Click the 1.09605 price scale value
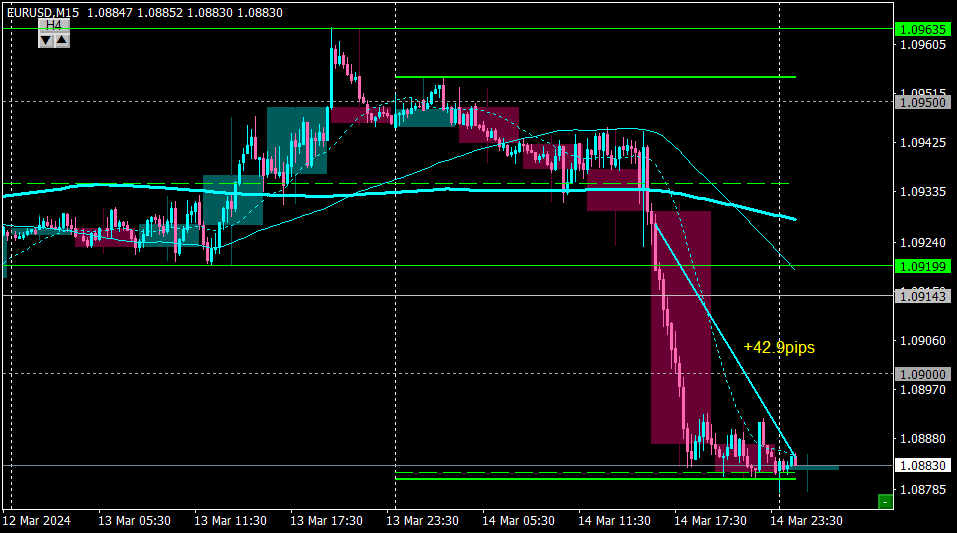 pyautogui.click(x=923, y=45)
